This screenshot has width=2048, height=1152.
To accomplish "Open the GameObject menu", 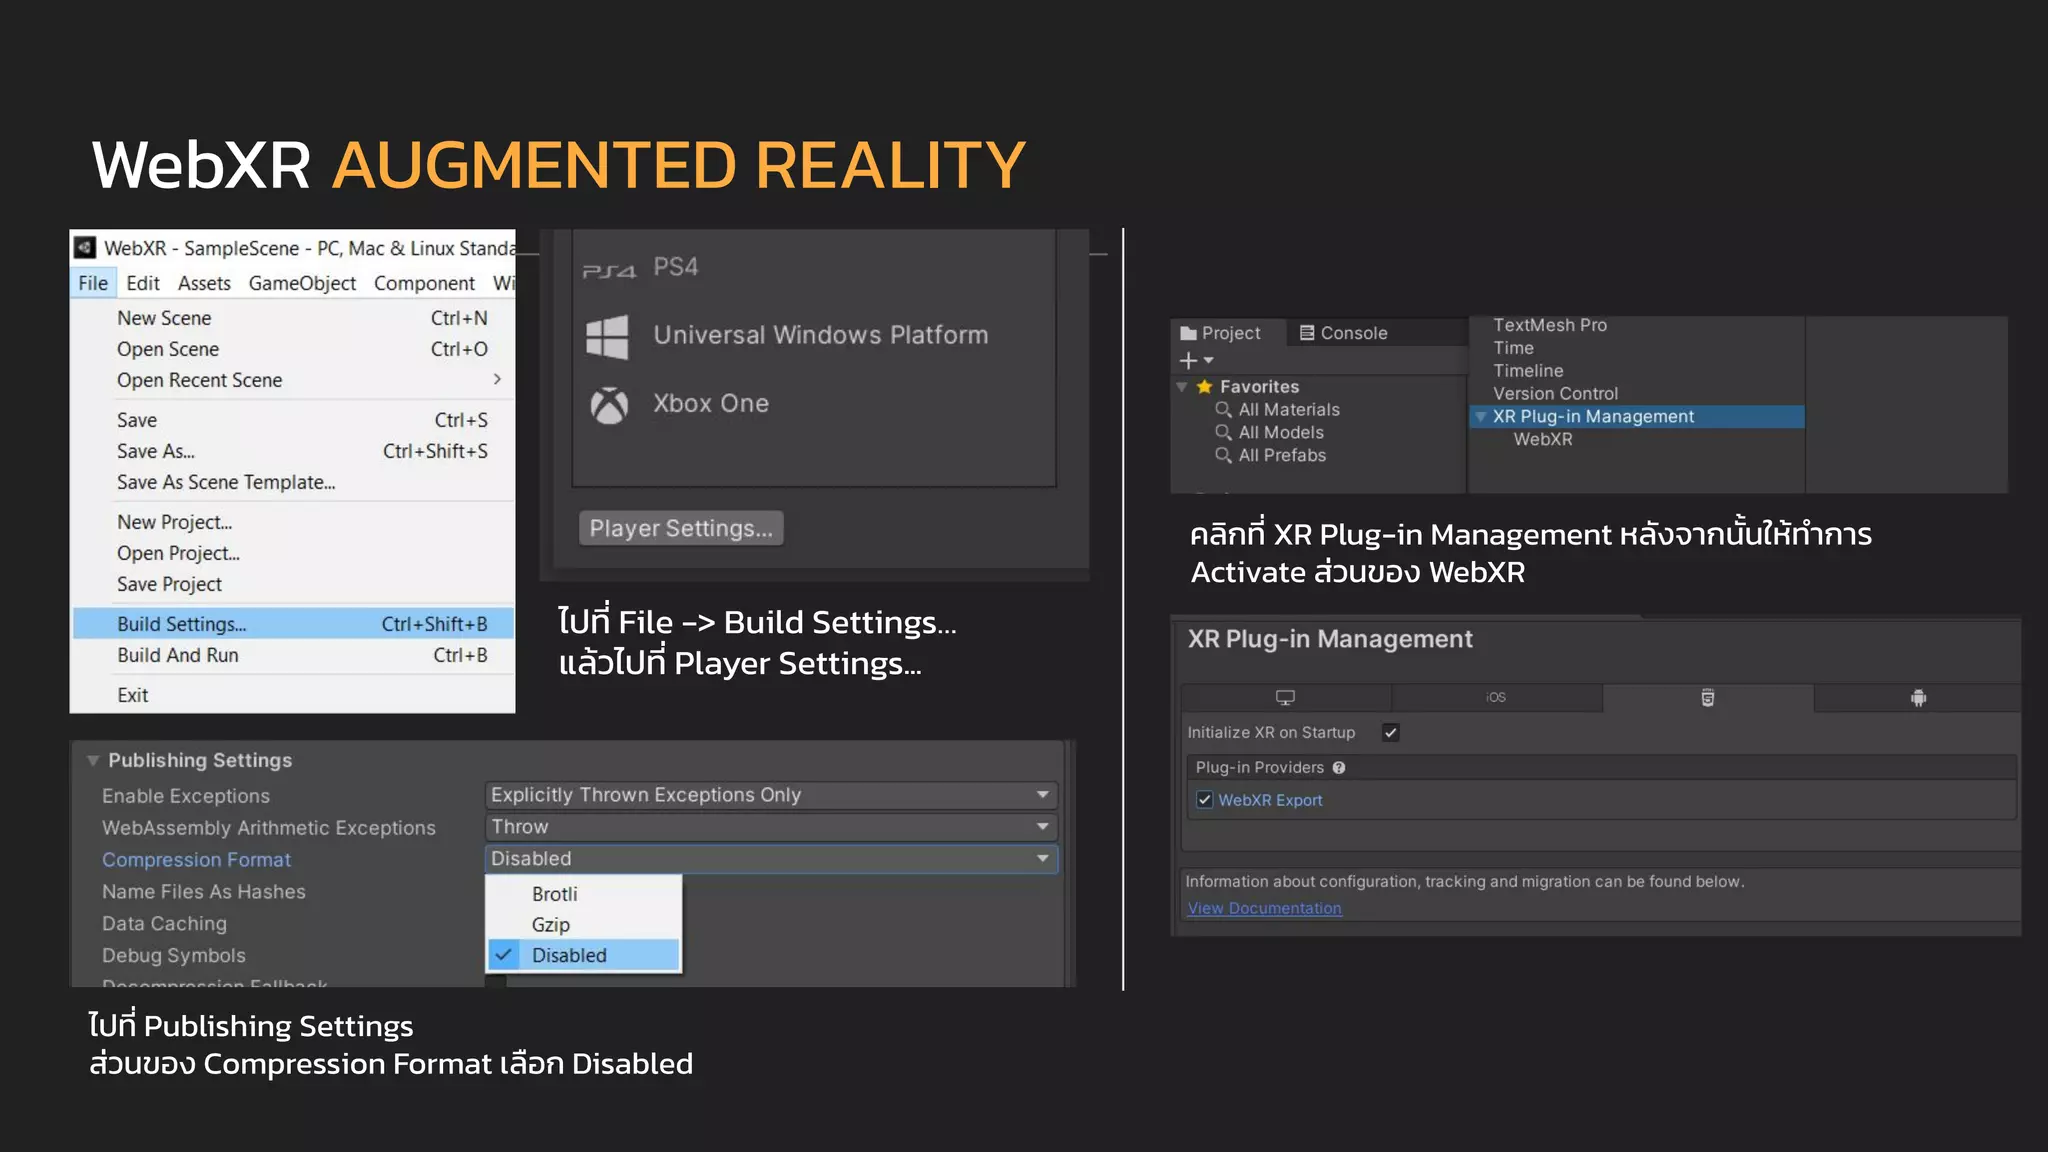I will 302,283.
